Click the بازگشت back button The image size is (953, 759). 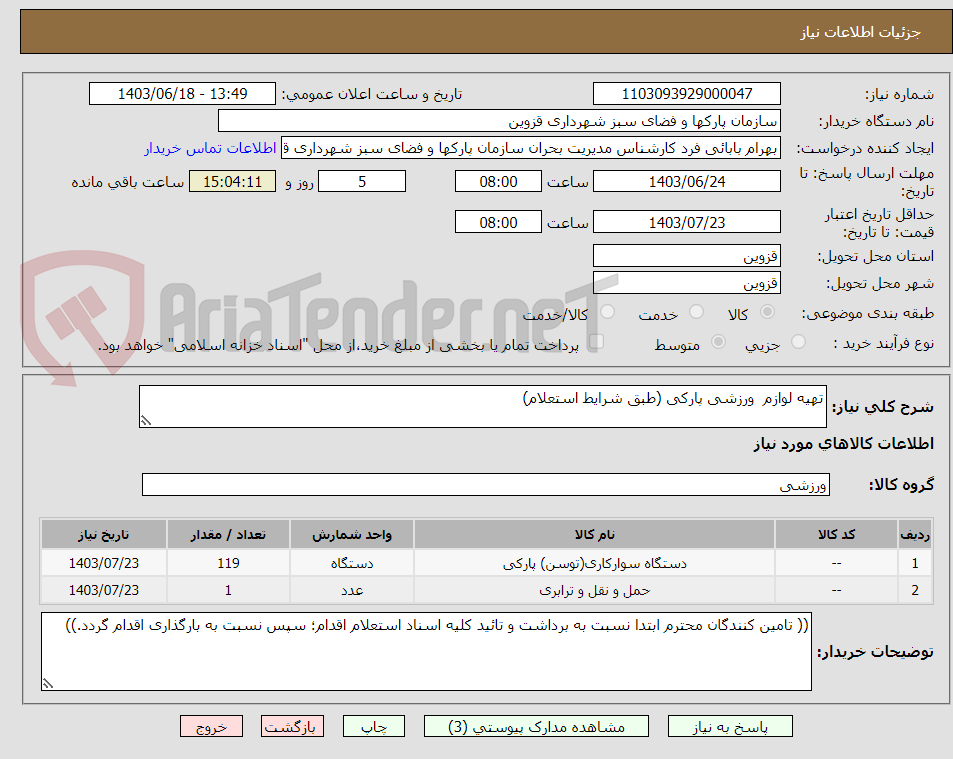292,726
